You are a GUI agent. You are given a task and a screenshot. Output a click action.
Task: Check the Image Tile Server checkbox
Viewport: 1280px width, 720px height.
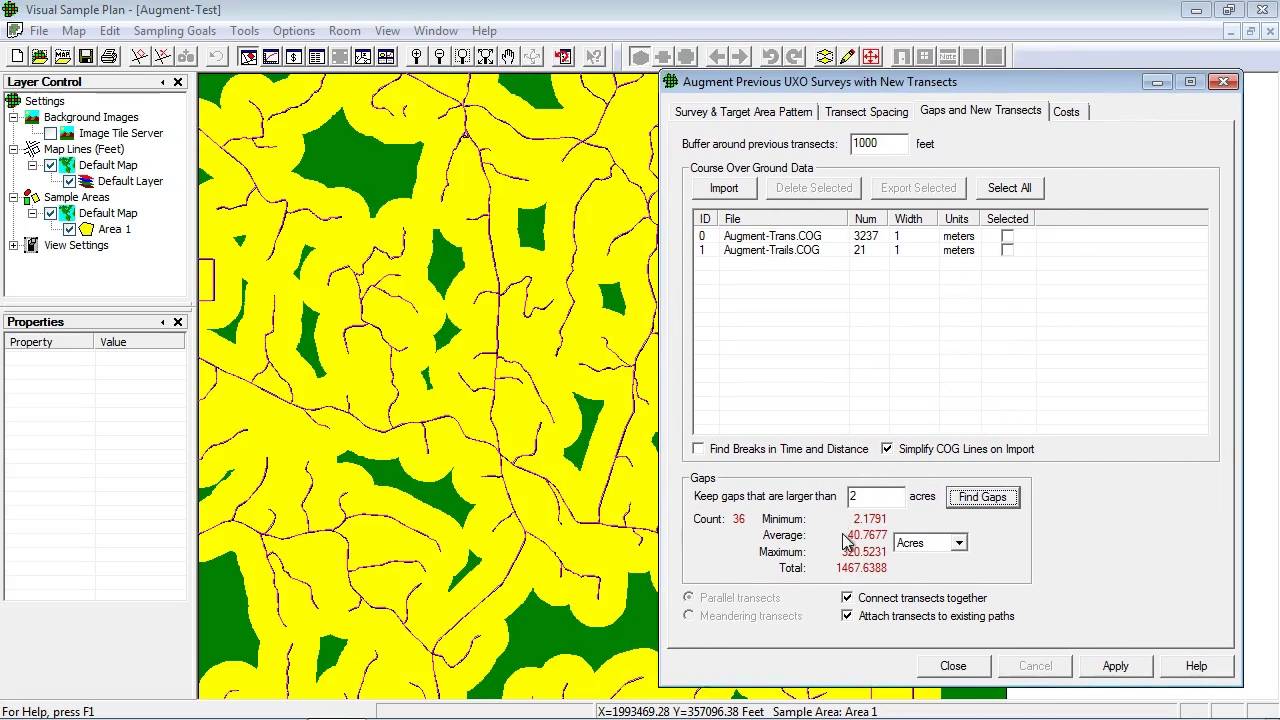click(x=50, y=133)
